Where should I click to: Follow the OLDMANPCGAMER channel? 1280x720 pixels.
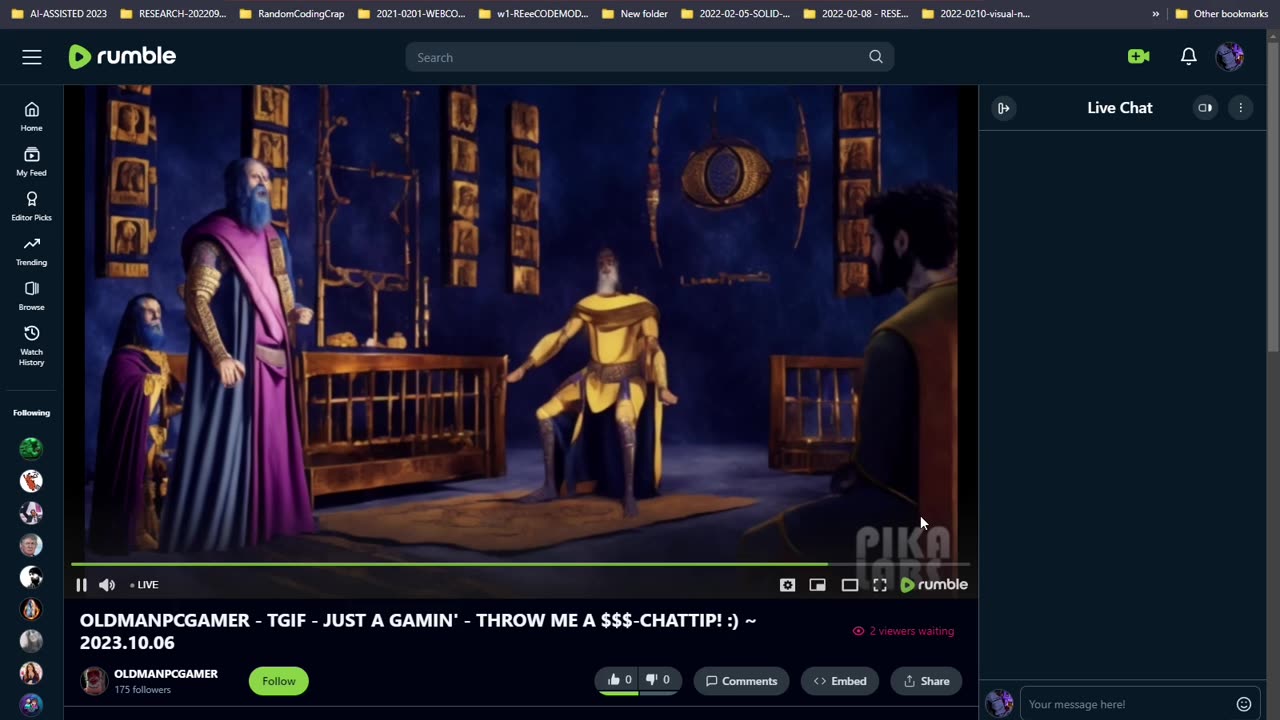[279, 681]
